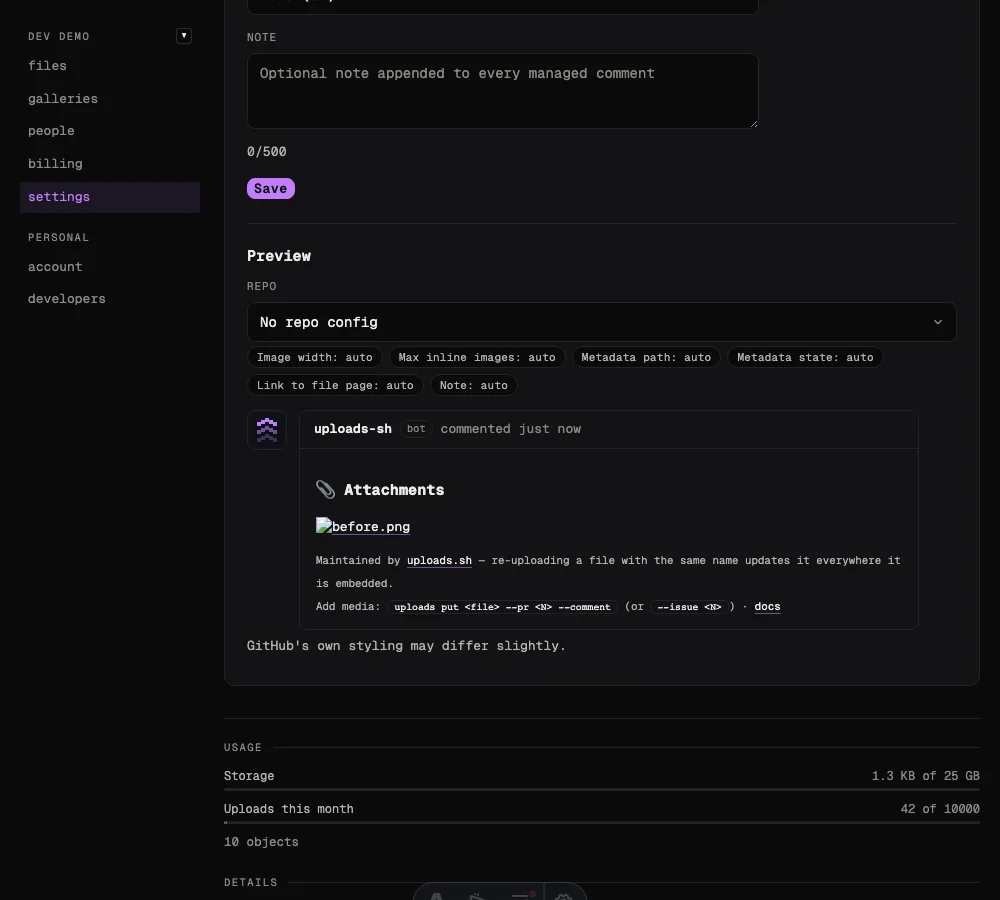Click the purple Save button
Viewport: 1000px width, 900px height.
pos(270,188)
